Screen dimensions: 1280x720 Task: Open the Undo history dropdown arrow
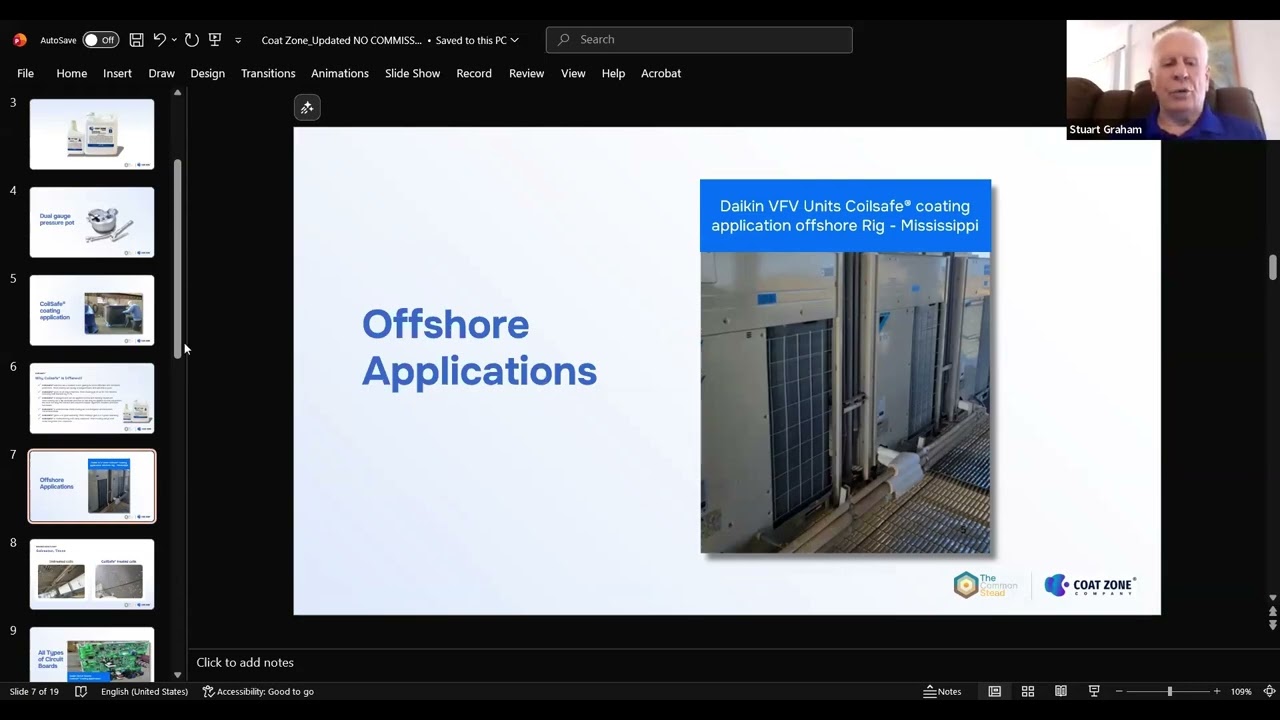(x=174, y=40)
